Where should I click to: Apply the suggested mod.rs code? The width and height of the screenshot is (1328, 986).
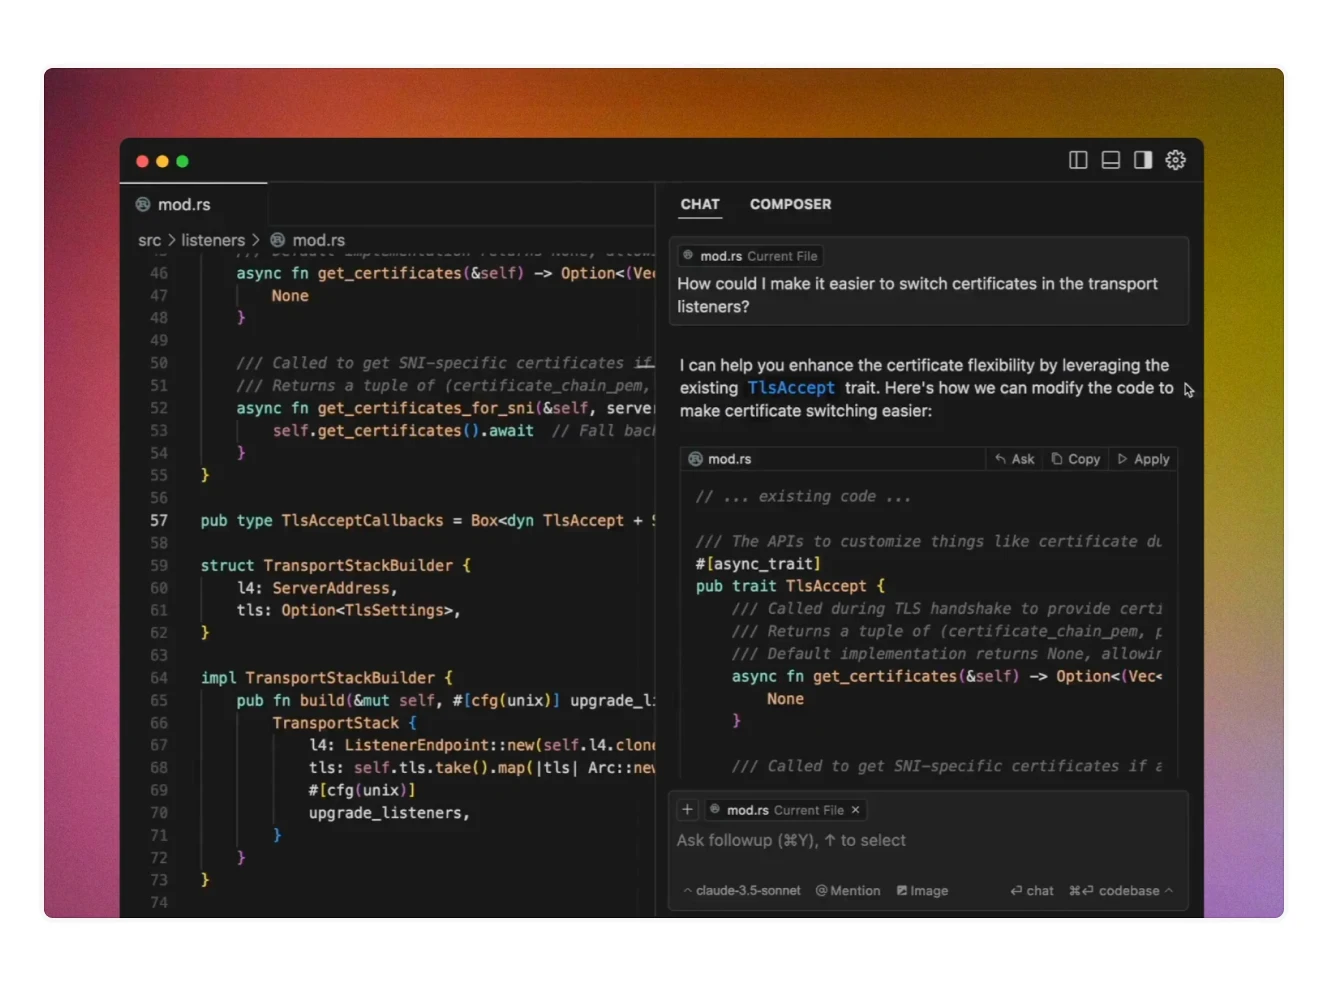click(1143, 459)
